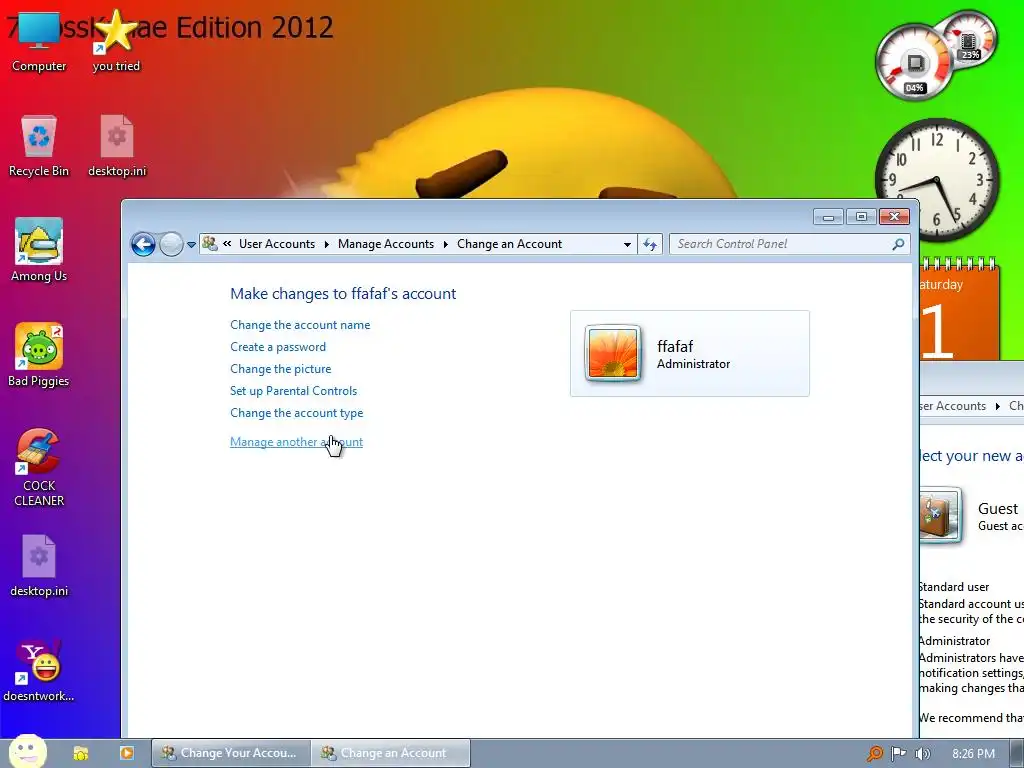Open the pinned folder icon on taskbar
Image resolution: width=1024 pixels, height=768 pixels.
[x=81, y=753]
